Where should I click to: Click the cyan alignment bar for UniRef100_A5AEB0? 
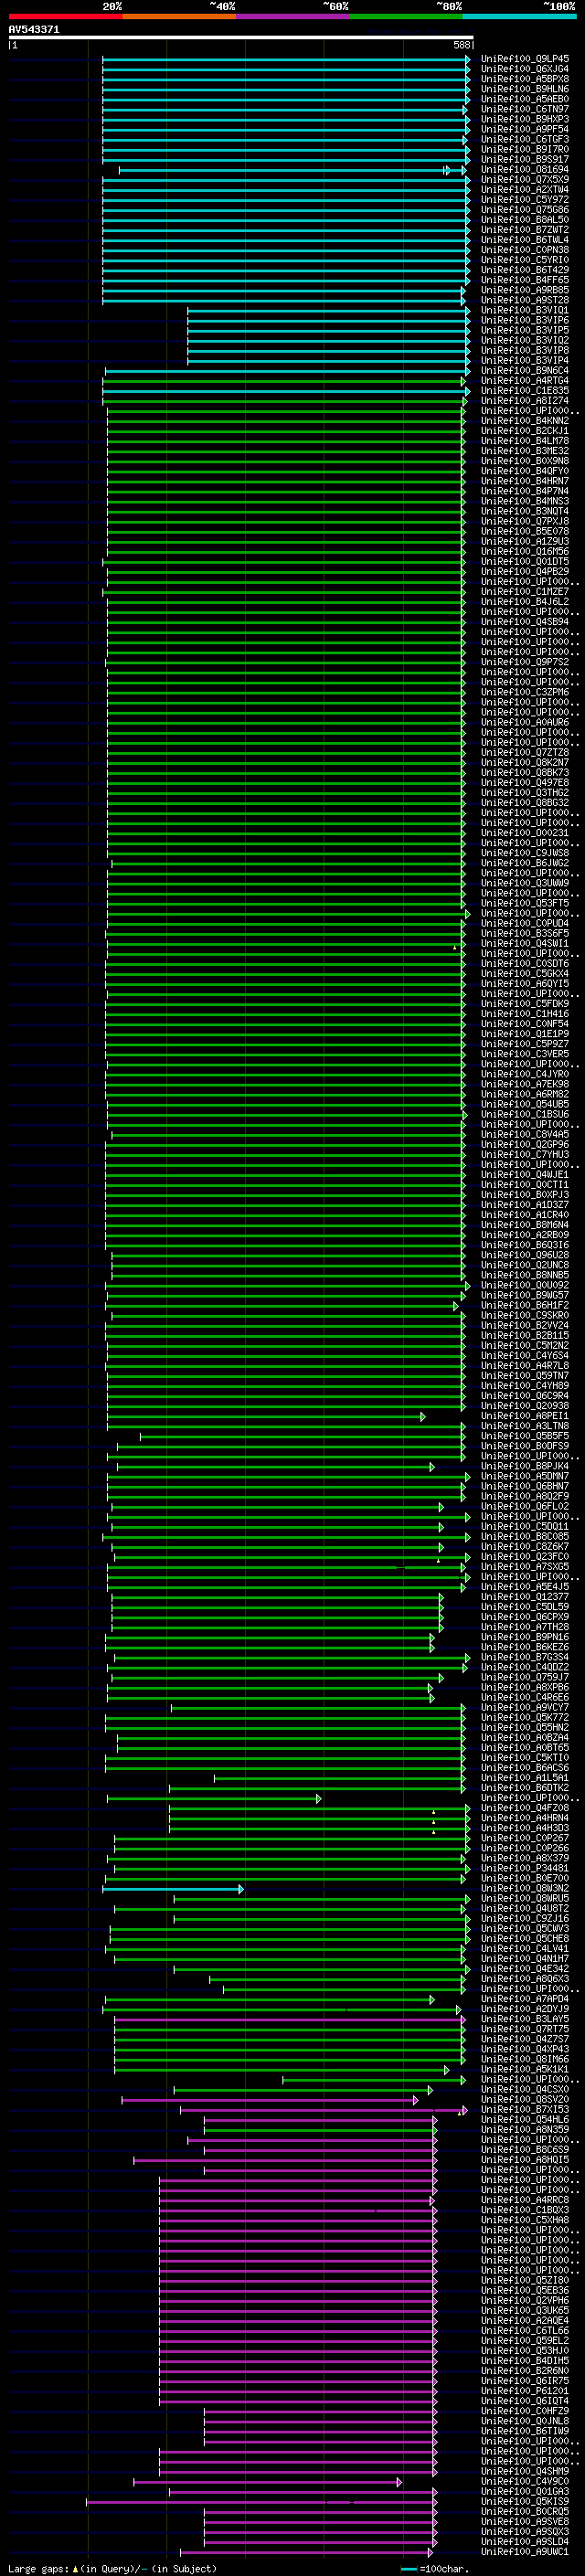coord(286,99)
